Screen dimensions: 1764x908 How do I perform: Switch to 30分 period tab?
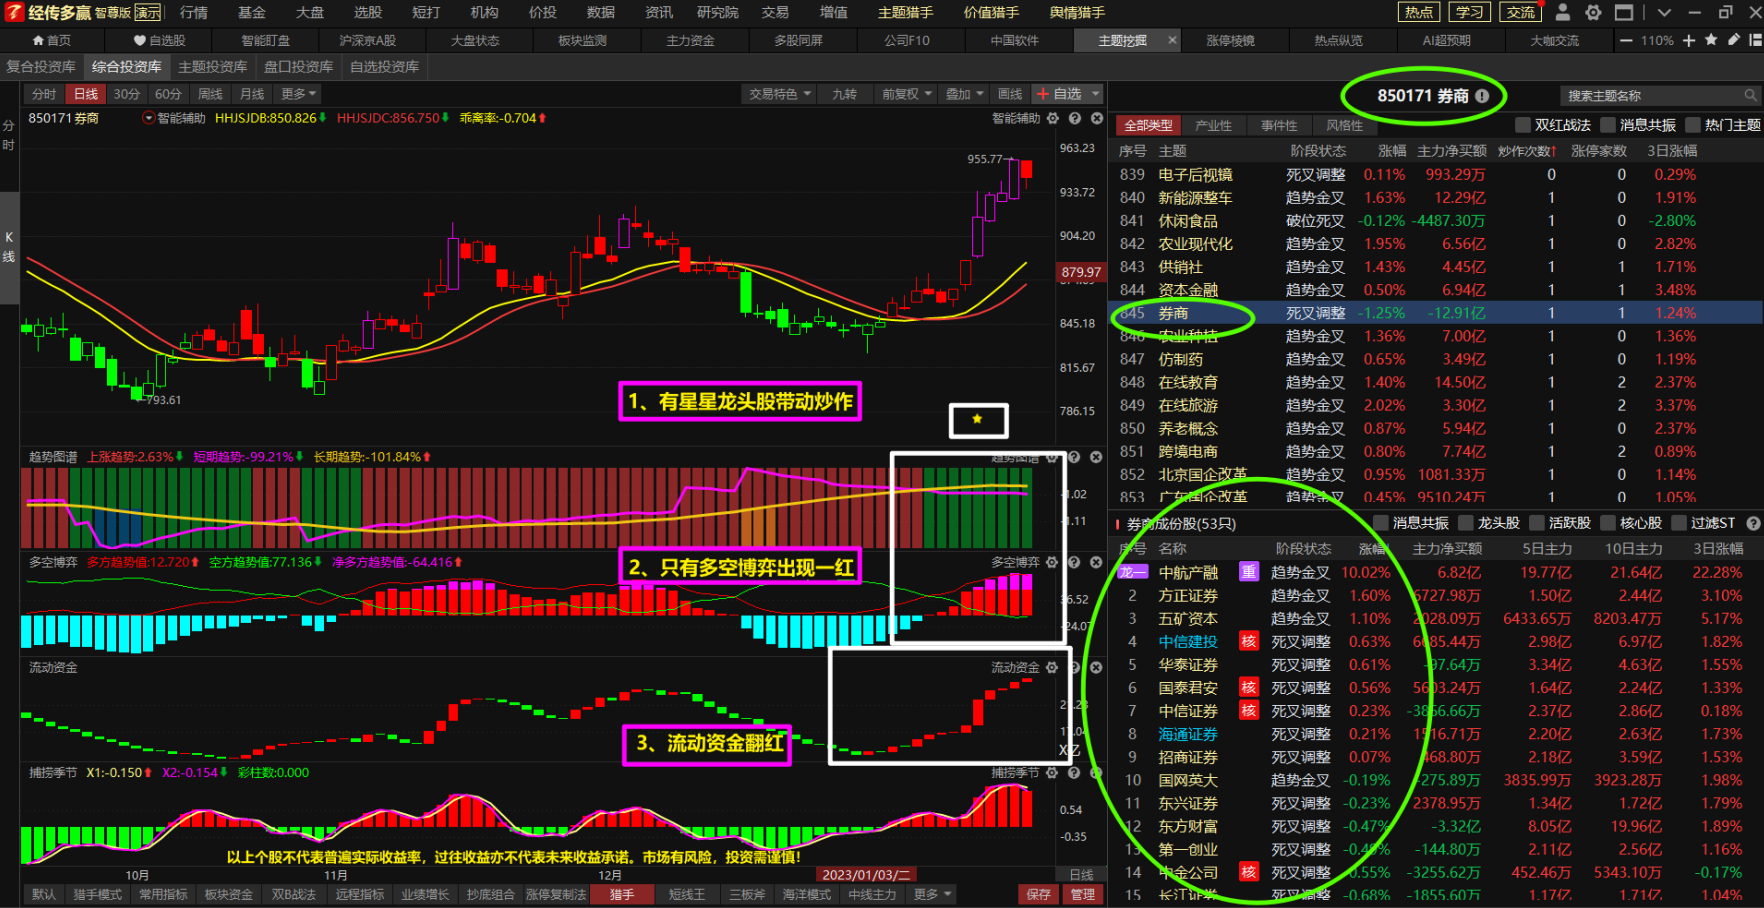(x=127, y=94)
